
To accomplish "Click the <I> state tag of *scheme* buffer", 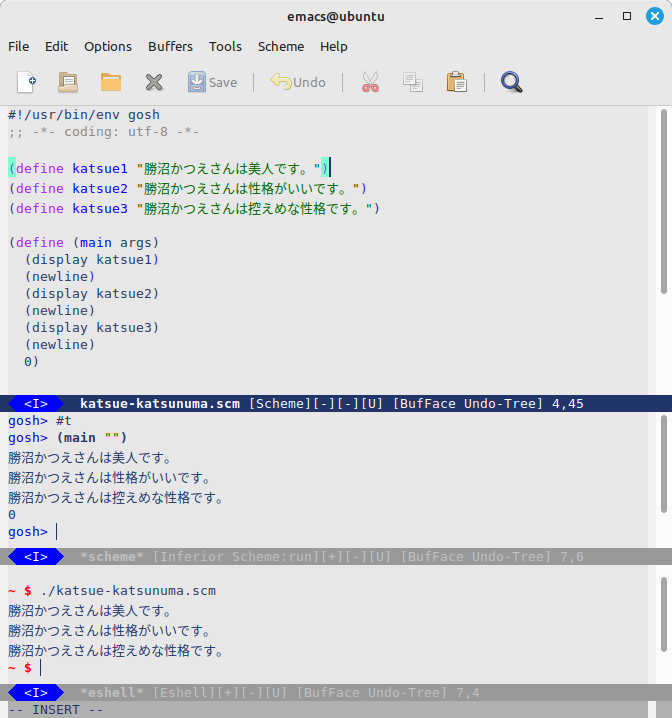I will 36,557.
